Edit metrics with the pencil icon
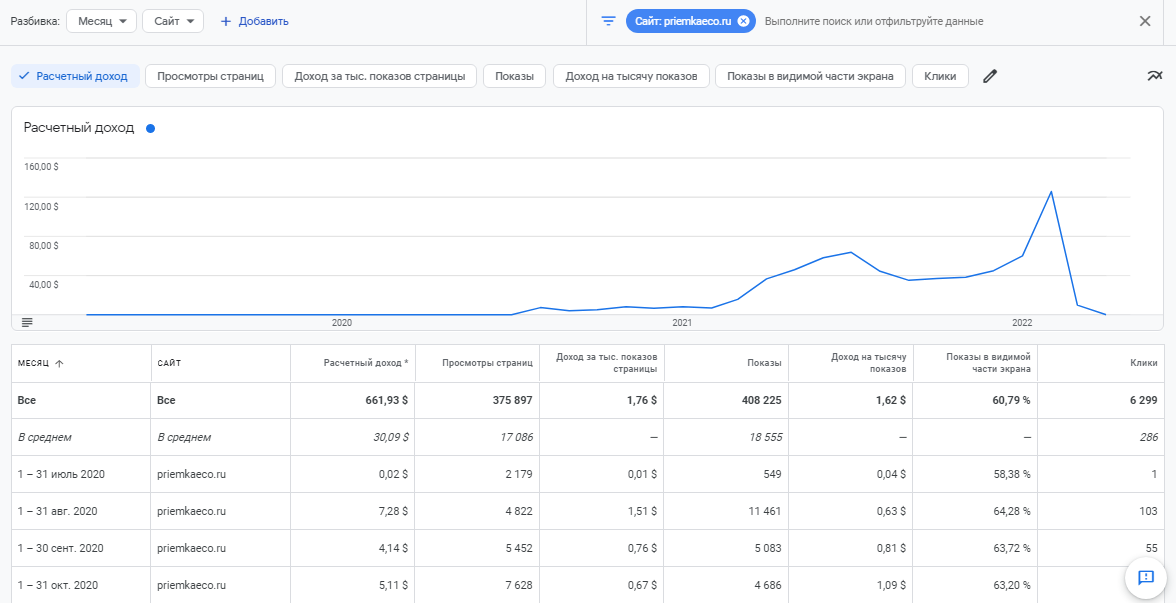This screenshot has height=603, width=1176. coord(990,76)
